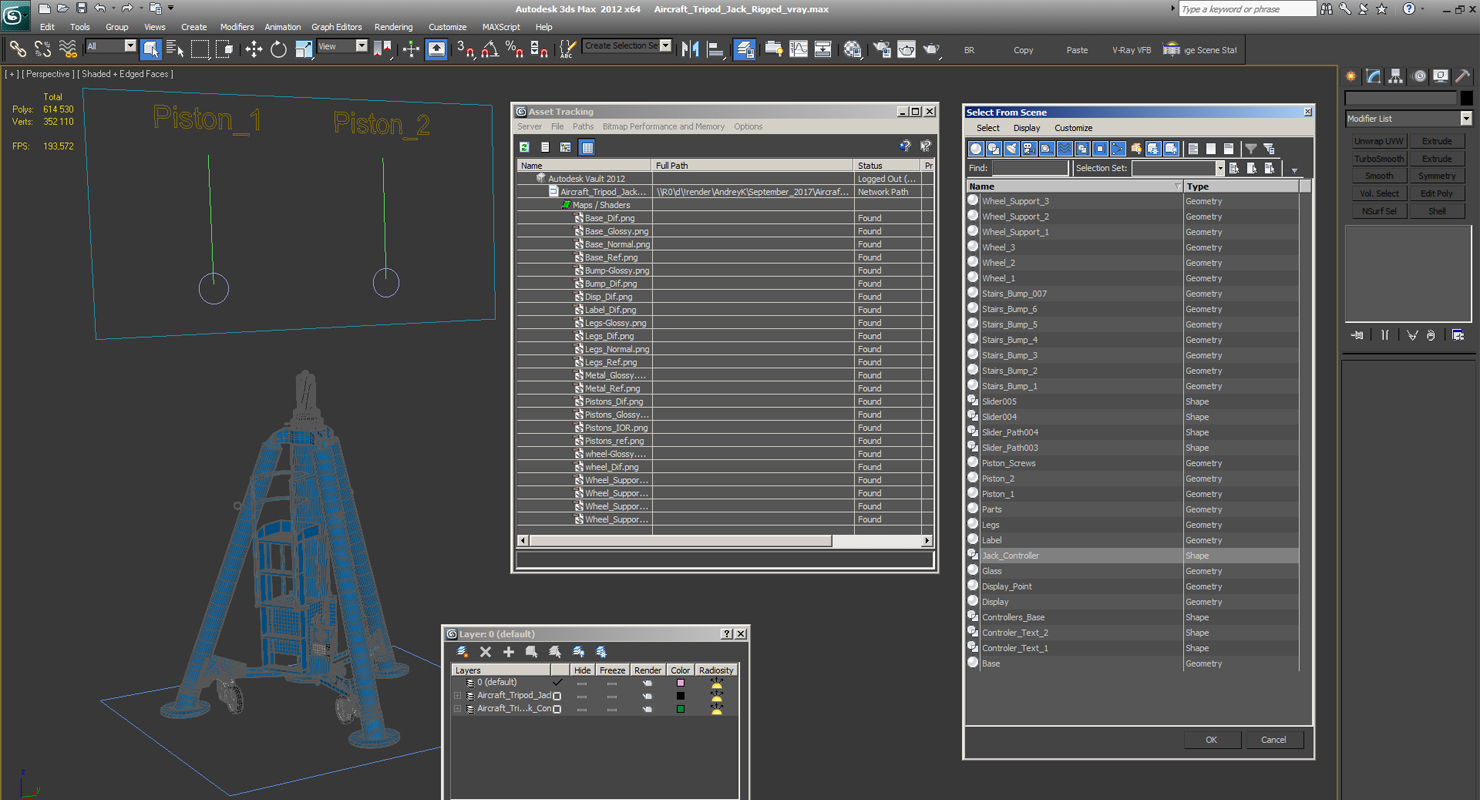This screenshot has width=1480, height=800.
Task: Open the Select by Name tool
Action: 175,49
